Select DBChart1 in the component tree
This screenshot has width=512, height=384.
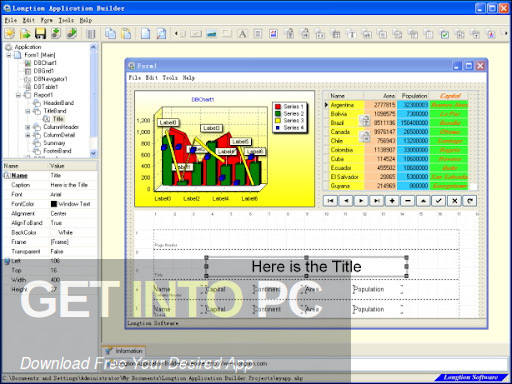click(x=45, y=63)
